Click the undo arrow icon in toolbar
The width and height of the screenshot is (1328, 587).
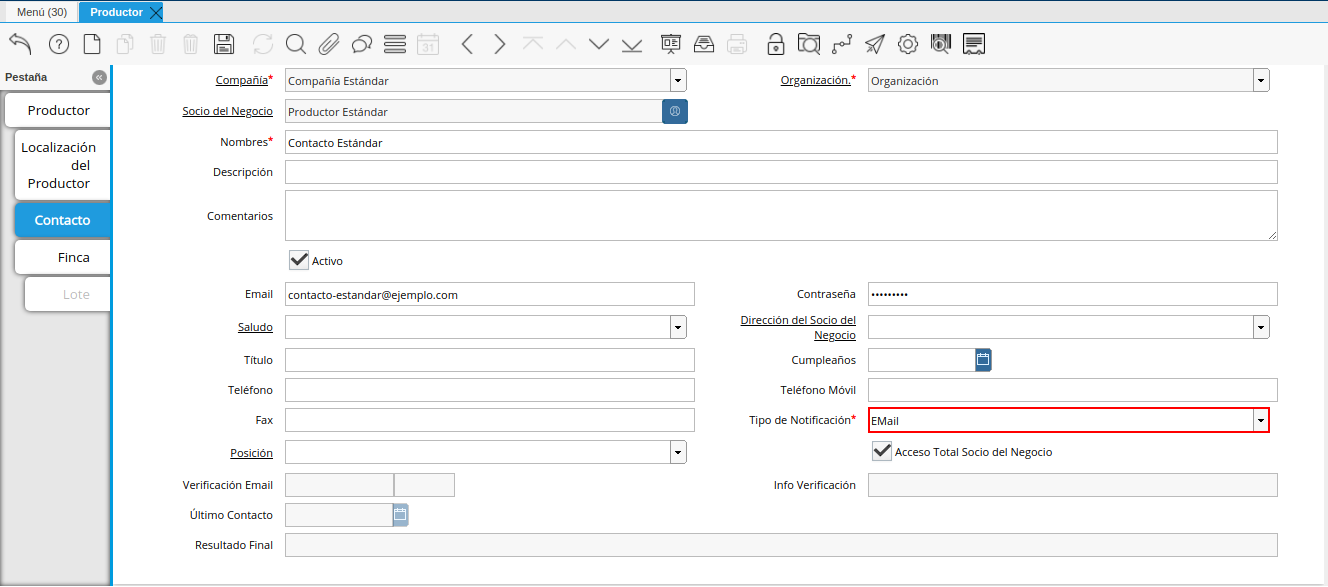pos(21,44)
